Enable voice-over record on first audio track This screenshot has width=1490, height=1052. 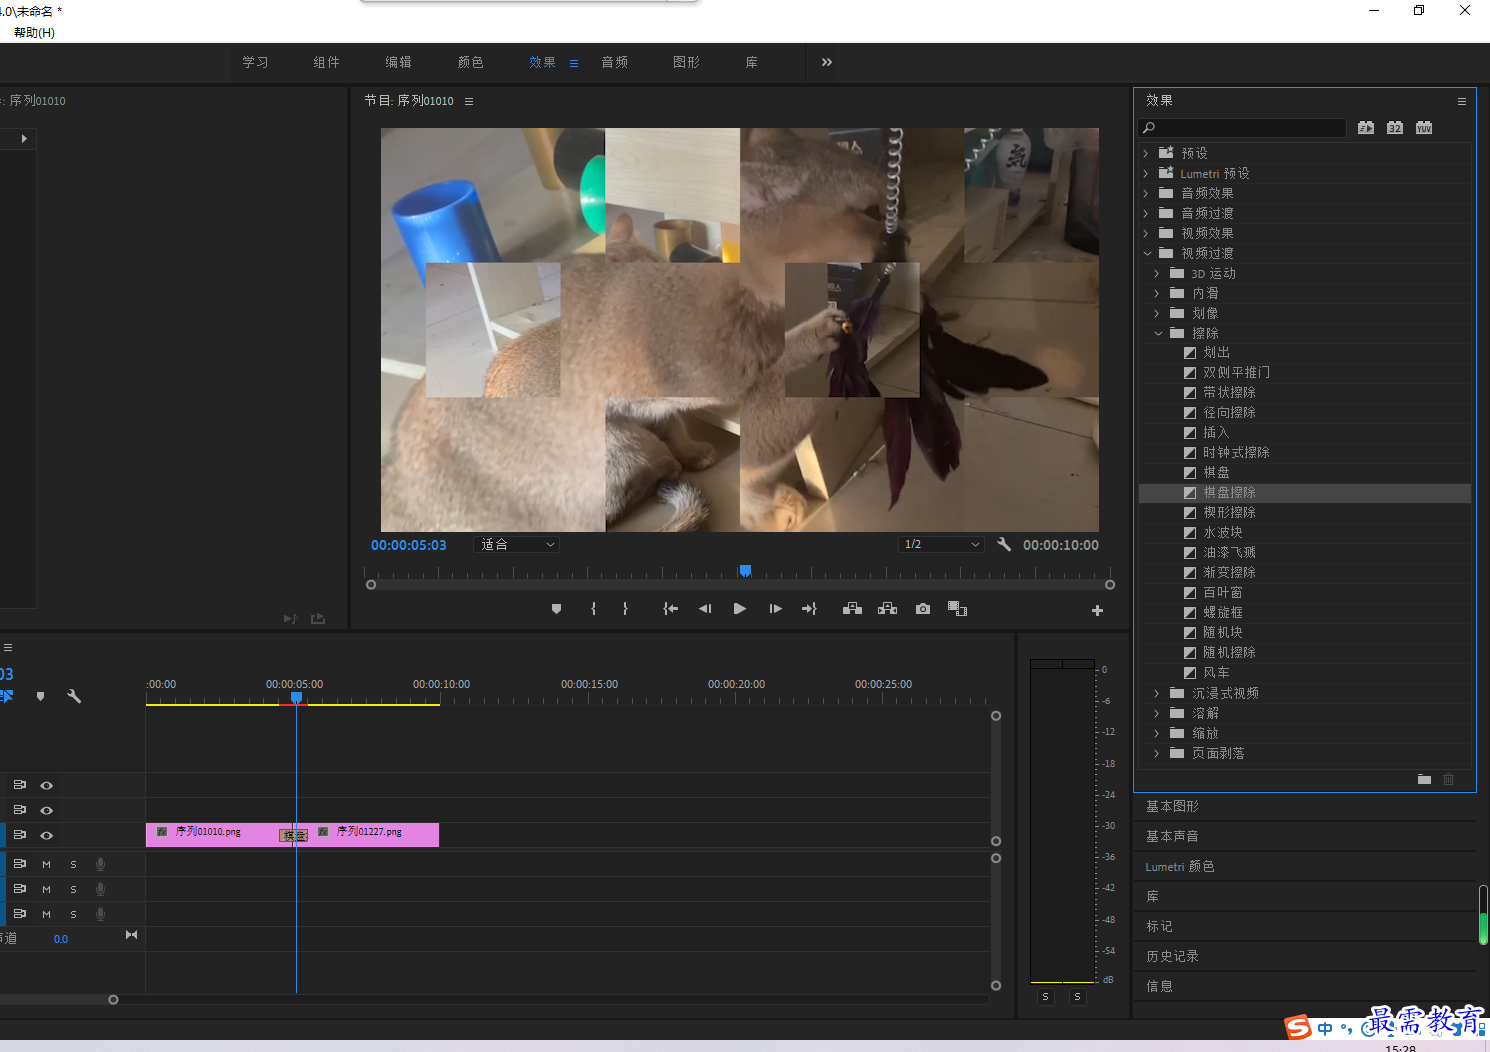[100, 864]
